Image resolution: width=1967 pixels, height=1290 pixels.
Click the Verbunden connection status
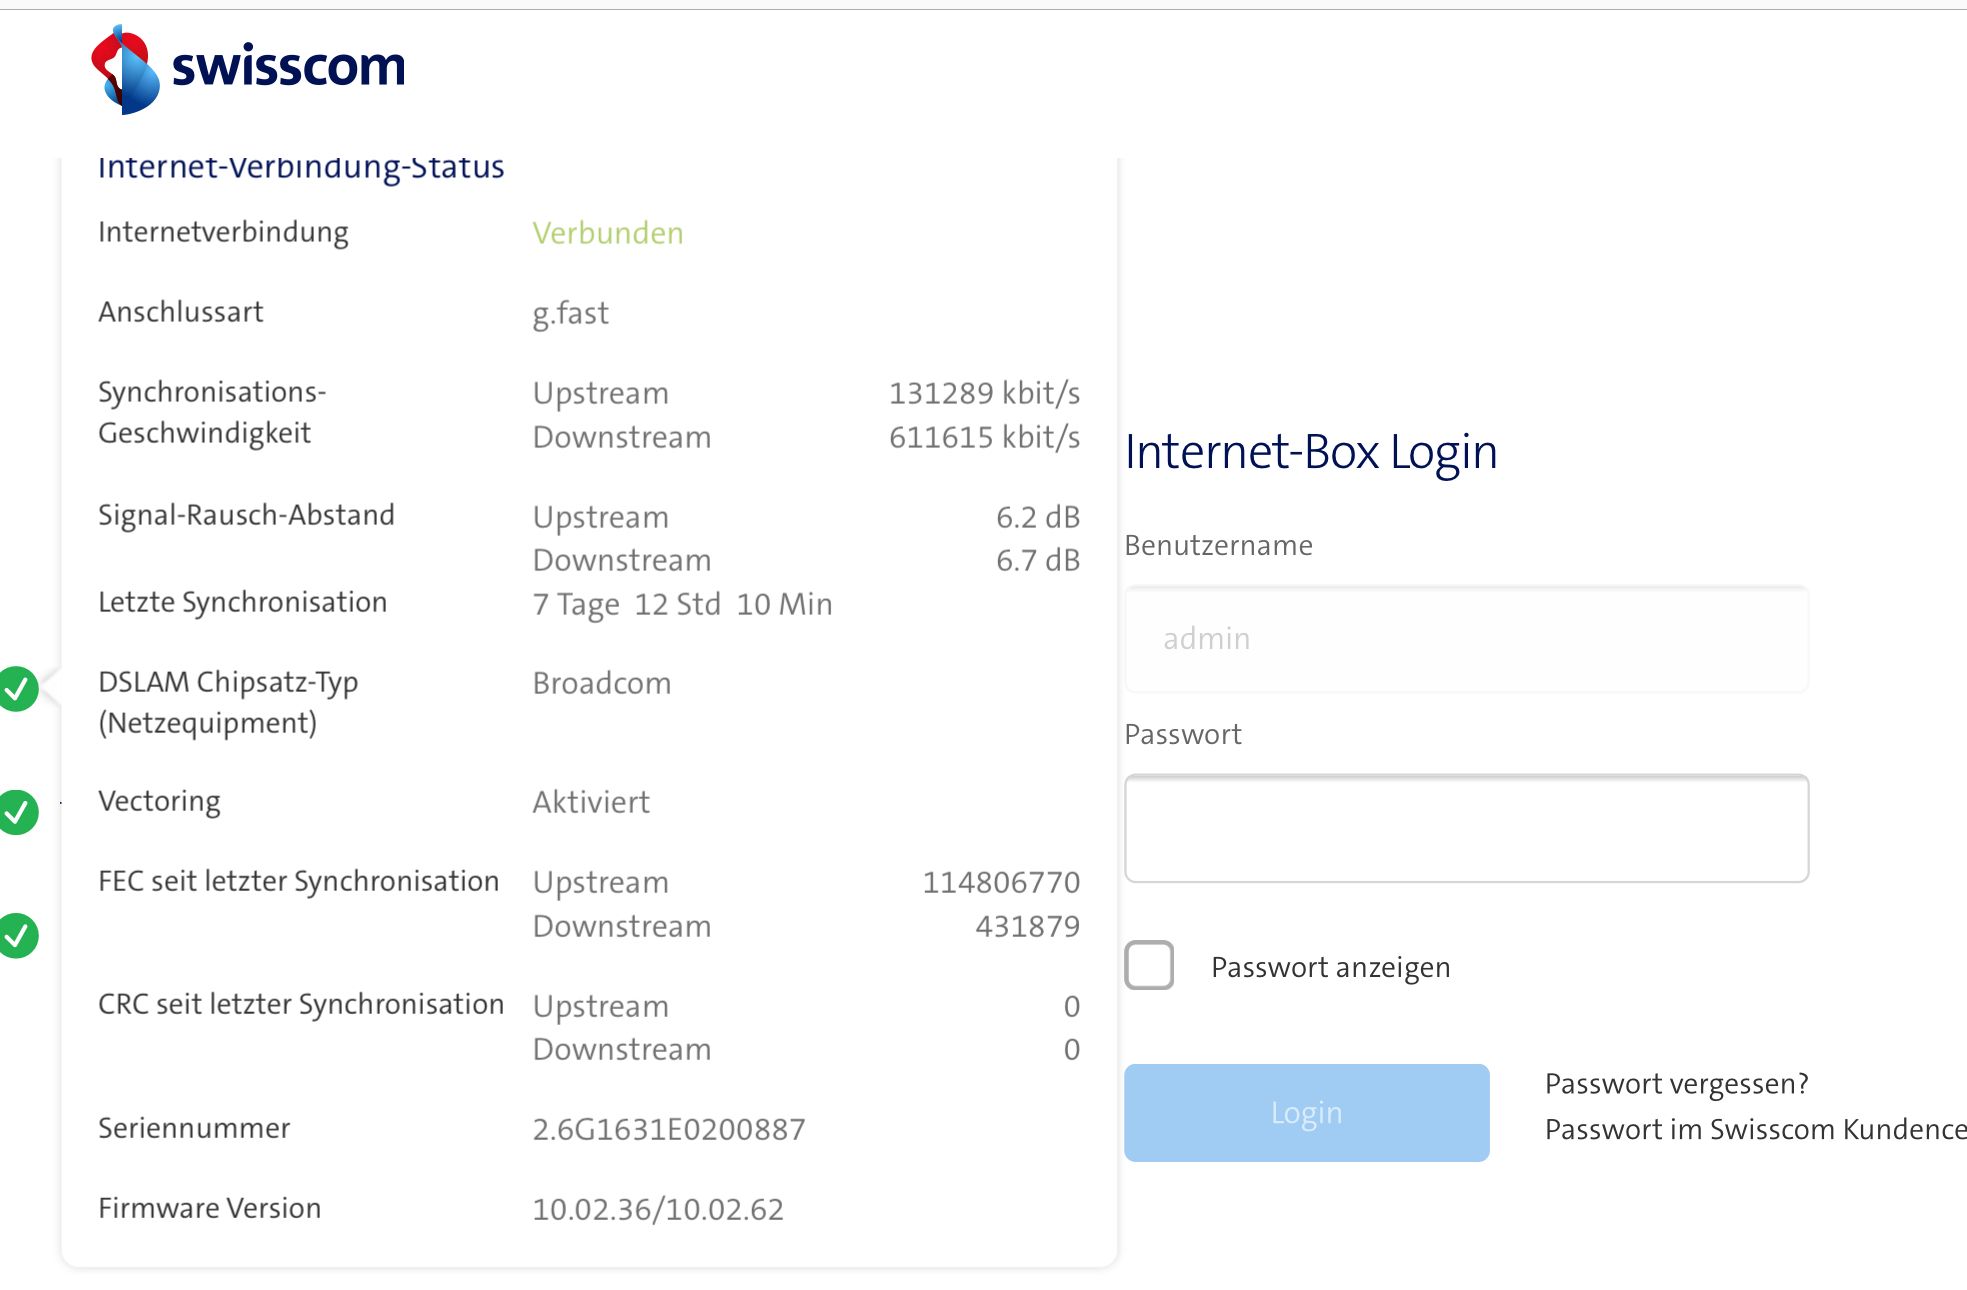point(608,233)
